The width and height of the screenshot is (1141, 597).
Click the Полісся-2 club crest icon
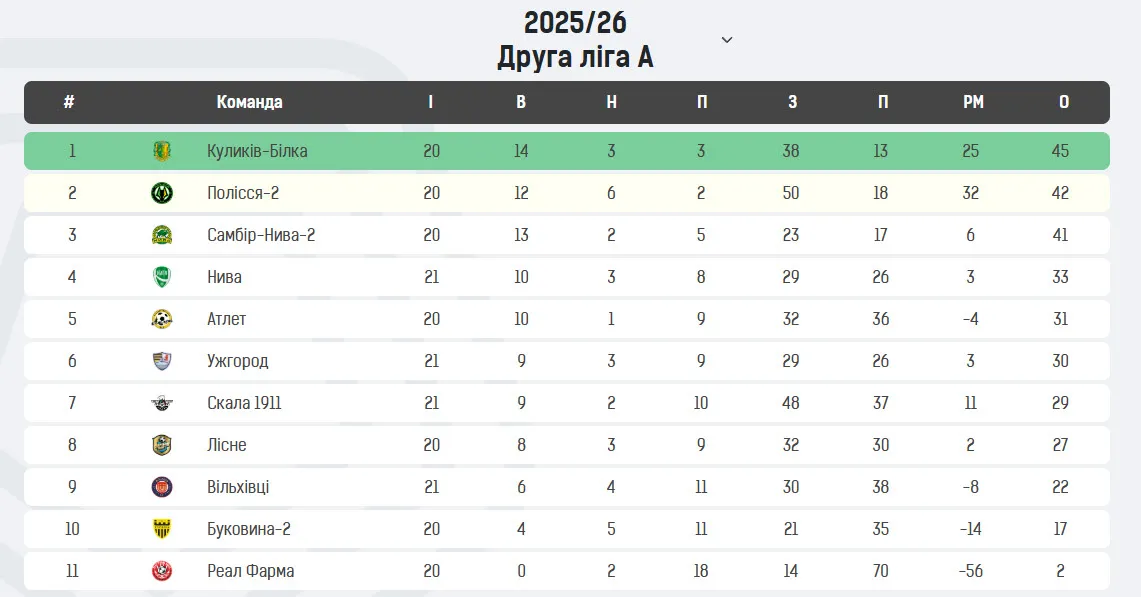coord(162,193)
